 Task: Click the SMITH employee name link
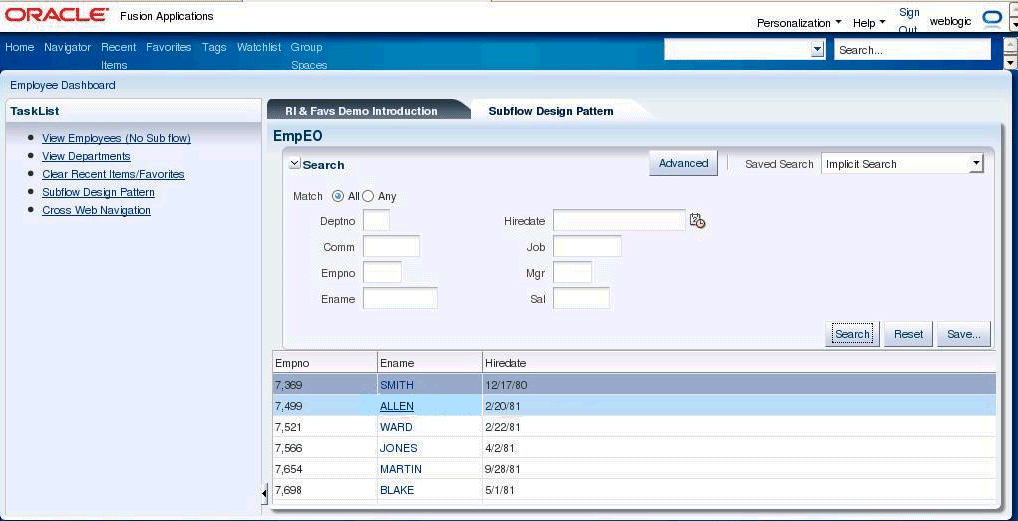pos(397,385)
